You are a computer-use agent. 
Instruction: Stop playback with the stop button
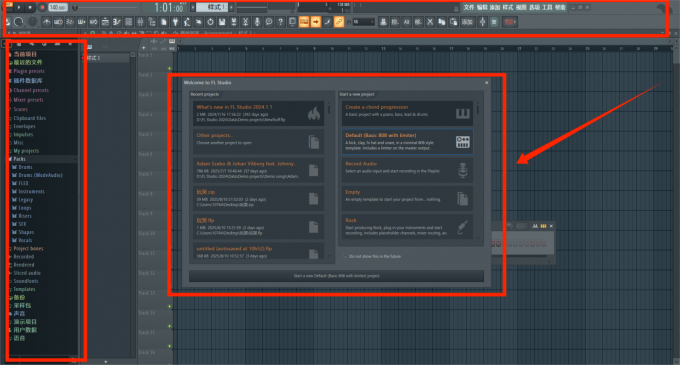[30, 7]
